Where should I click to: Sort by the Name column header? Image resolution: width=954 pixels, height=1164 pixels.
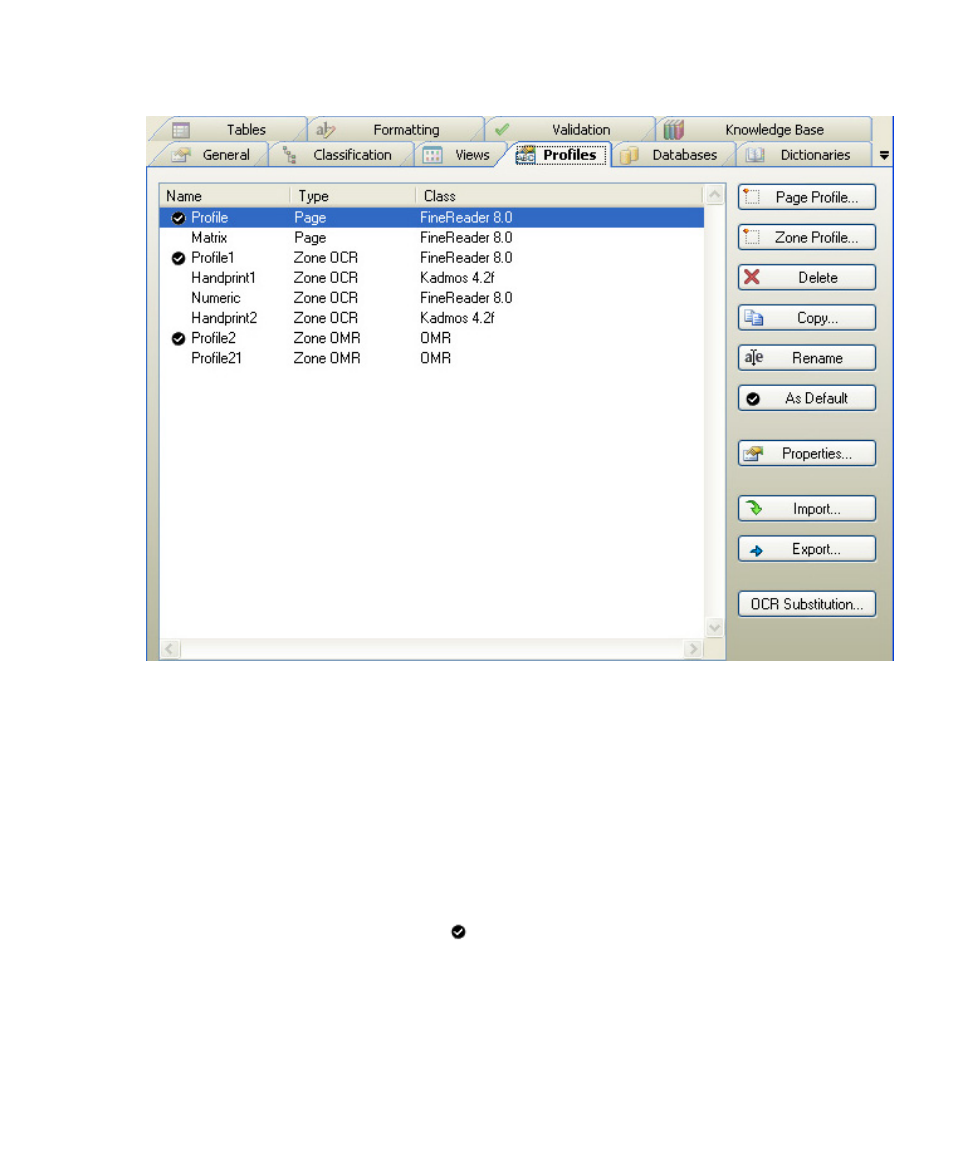(224, 196)
